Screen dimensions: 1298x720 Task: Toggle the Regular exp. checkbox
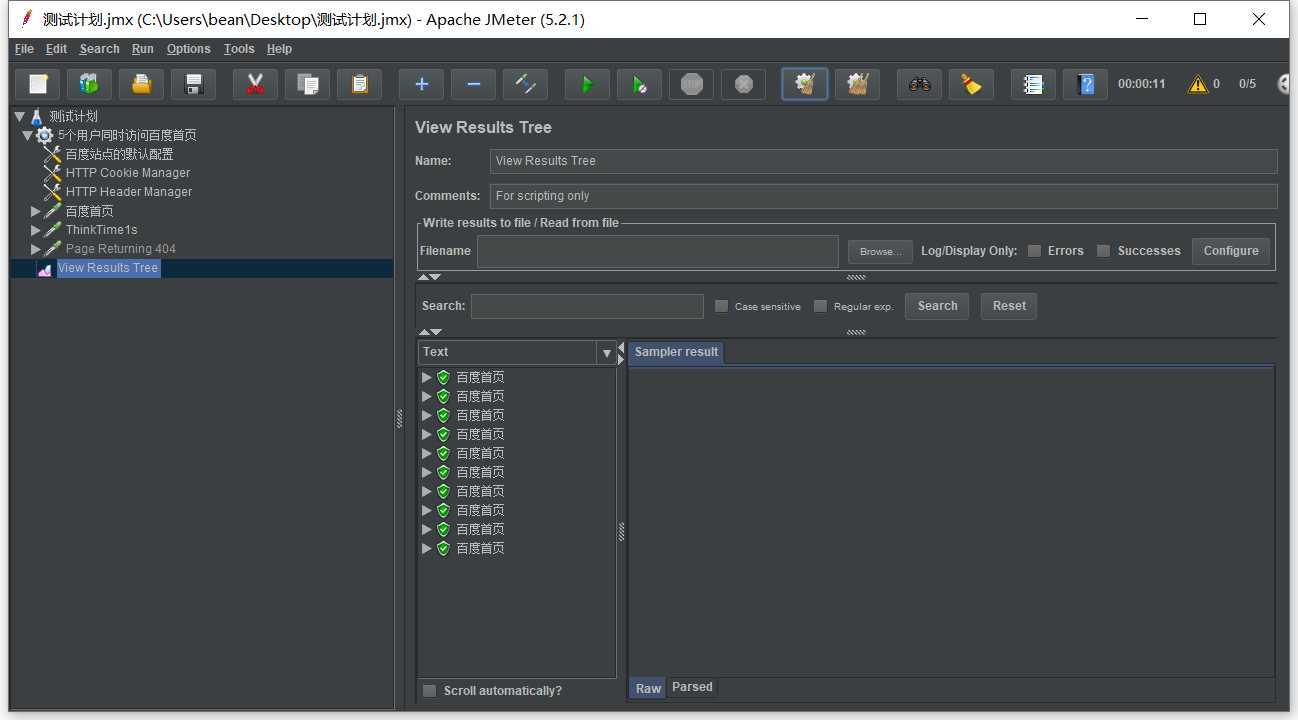tap(820, 306)
